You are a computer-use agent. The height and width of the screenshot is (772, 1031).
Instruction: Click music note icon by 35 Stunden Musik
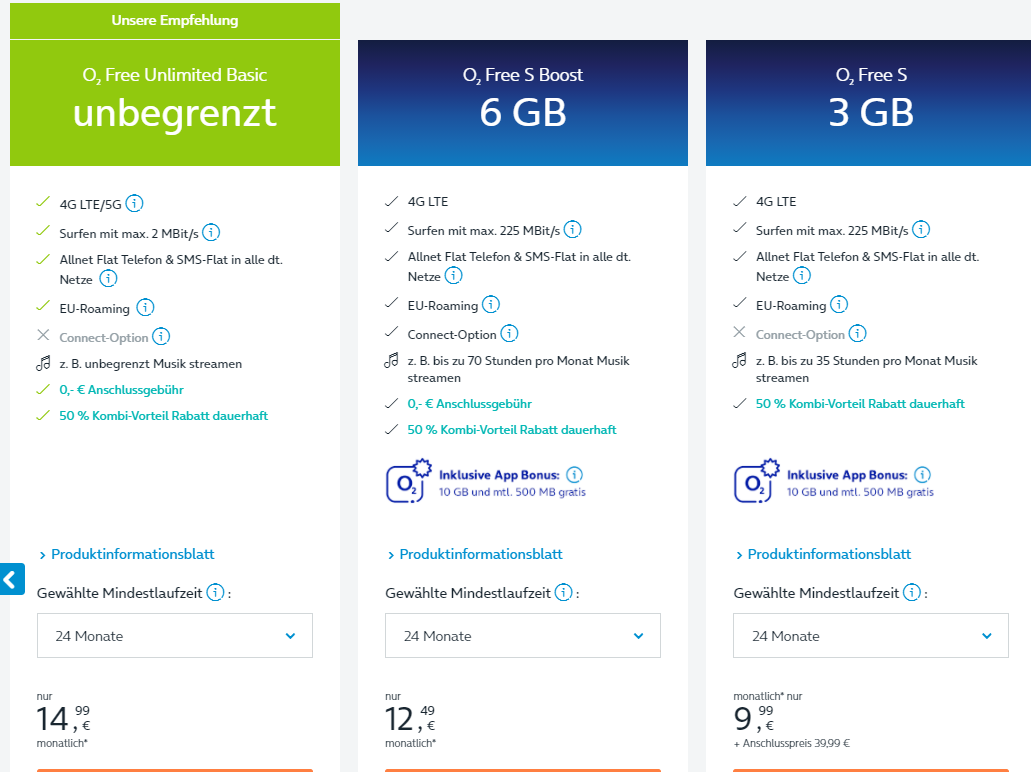[740, 360]
